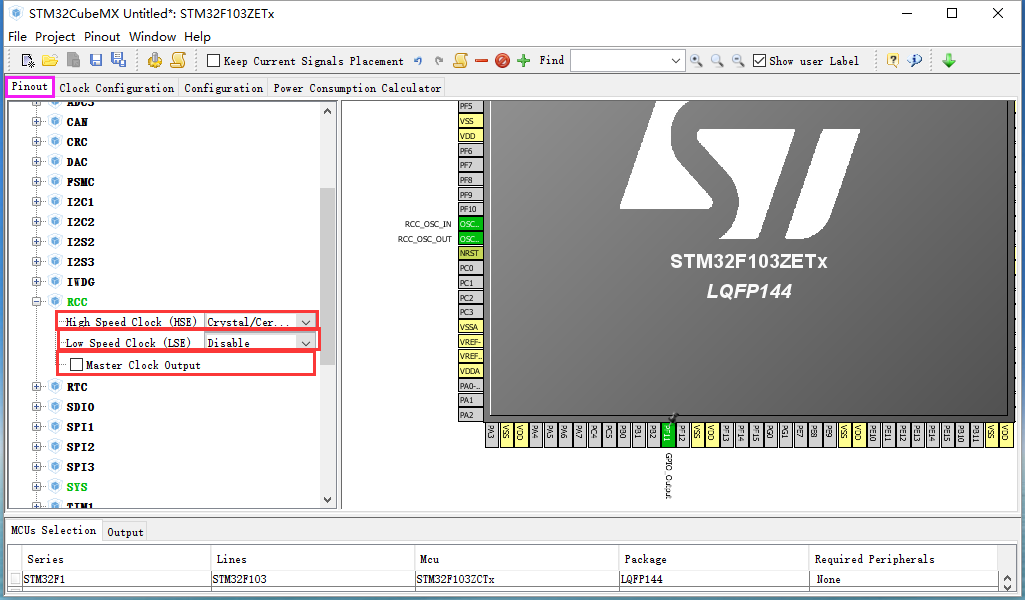Click the Undo arrow icon
The image size is (1025, 600).
pyautogui.click(x=418, y=61)
